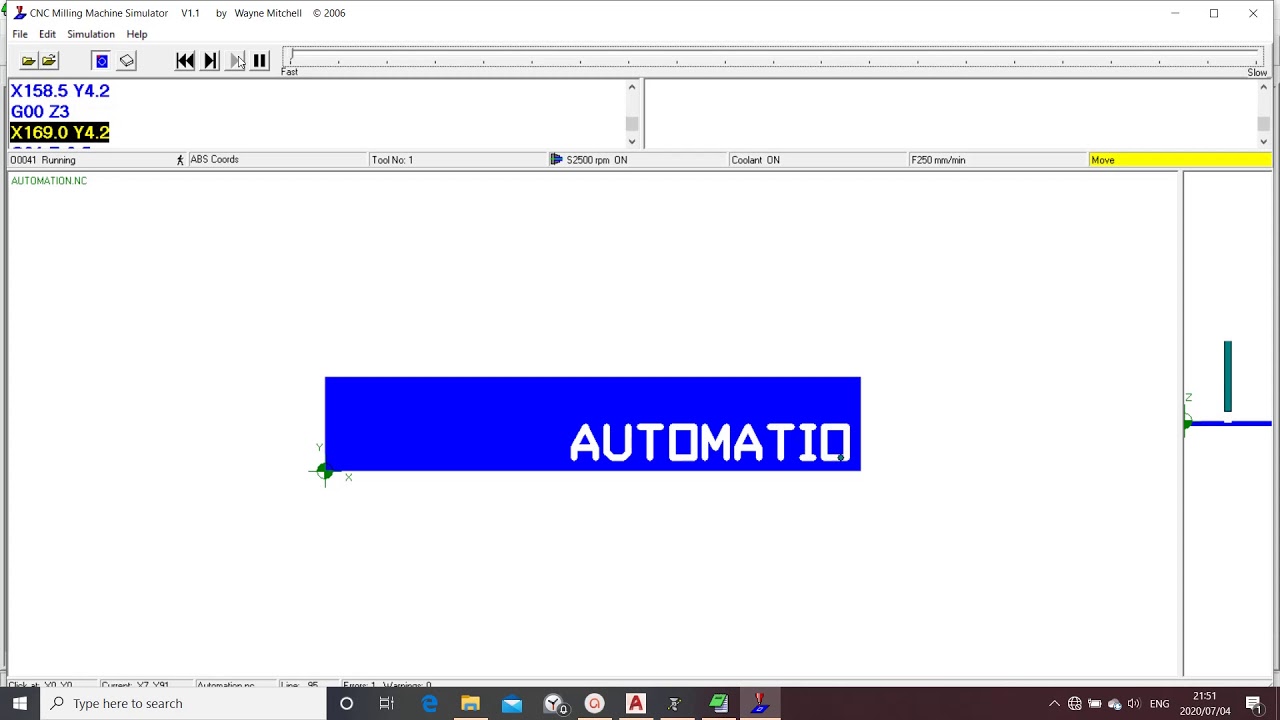This screenshot has width=1280, height=720.
Task: Pause the running simulation
Action: point(260,61)
